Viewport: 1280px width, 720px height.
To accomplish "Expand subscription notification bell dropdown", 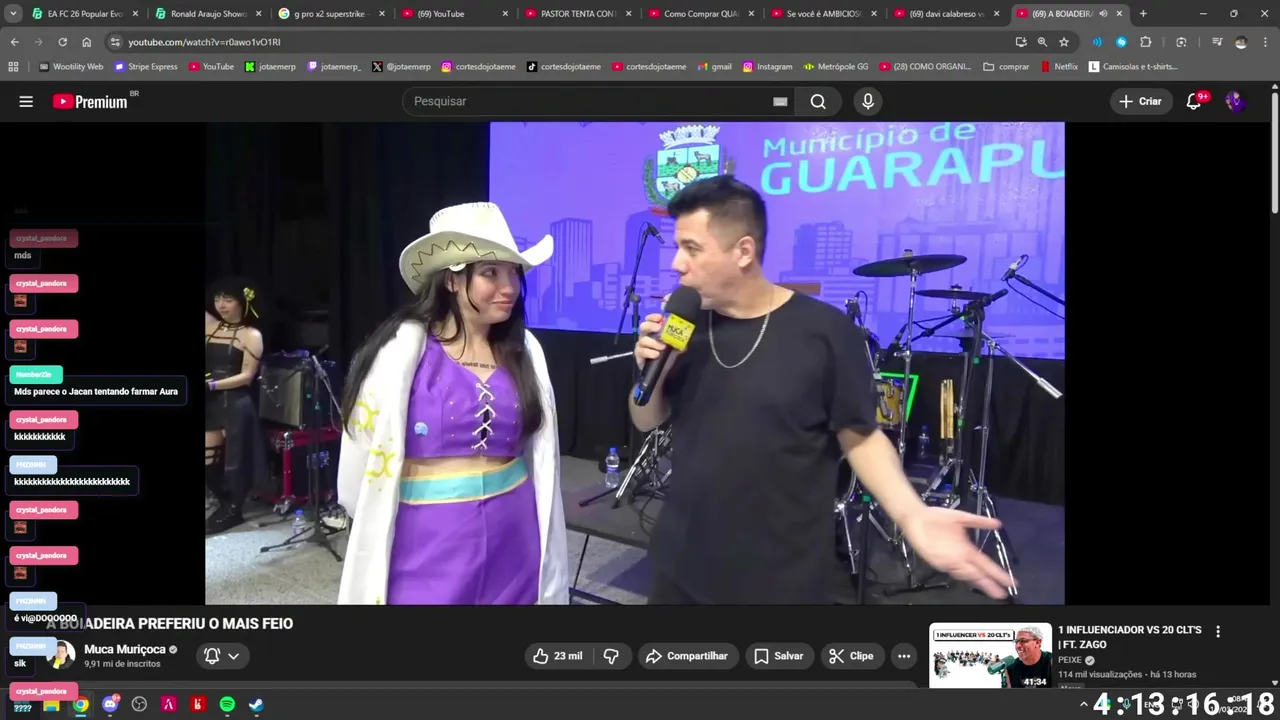I will (x=222, y=656).
